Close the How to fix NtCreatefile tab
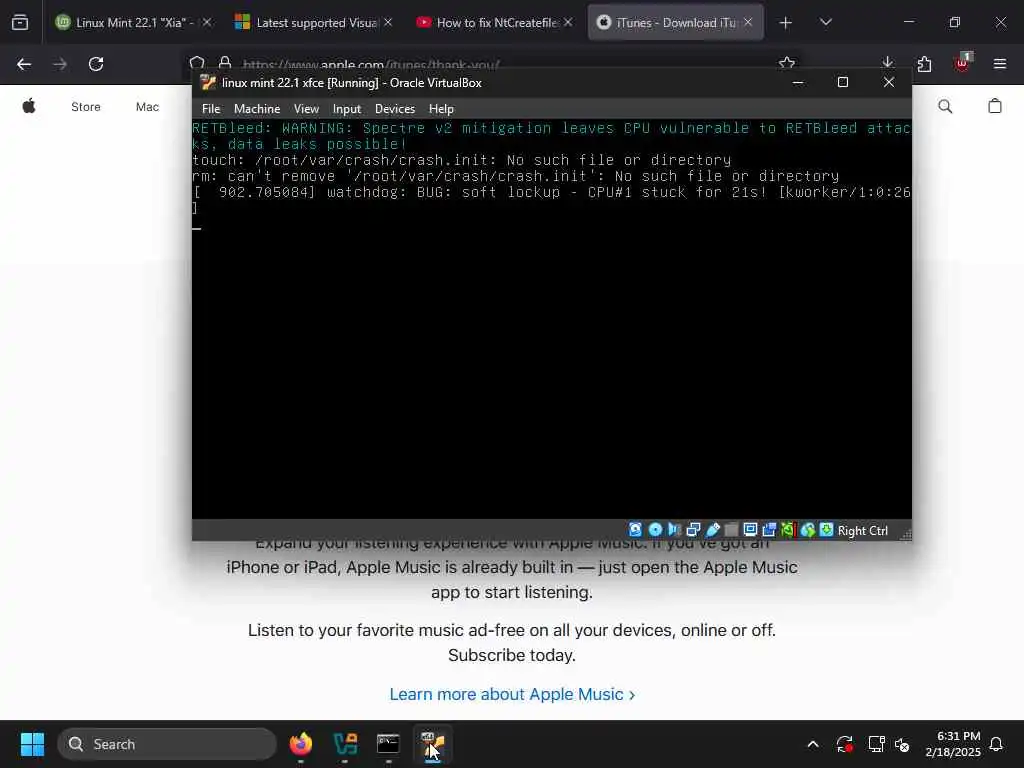Viewport: 1024px width, 768px height. coord(568,22)
